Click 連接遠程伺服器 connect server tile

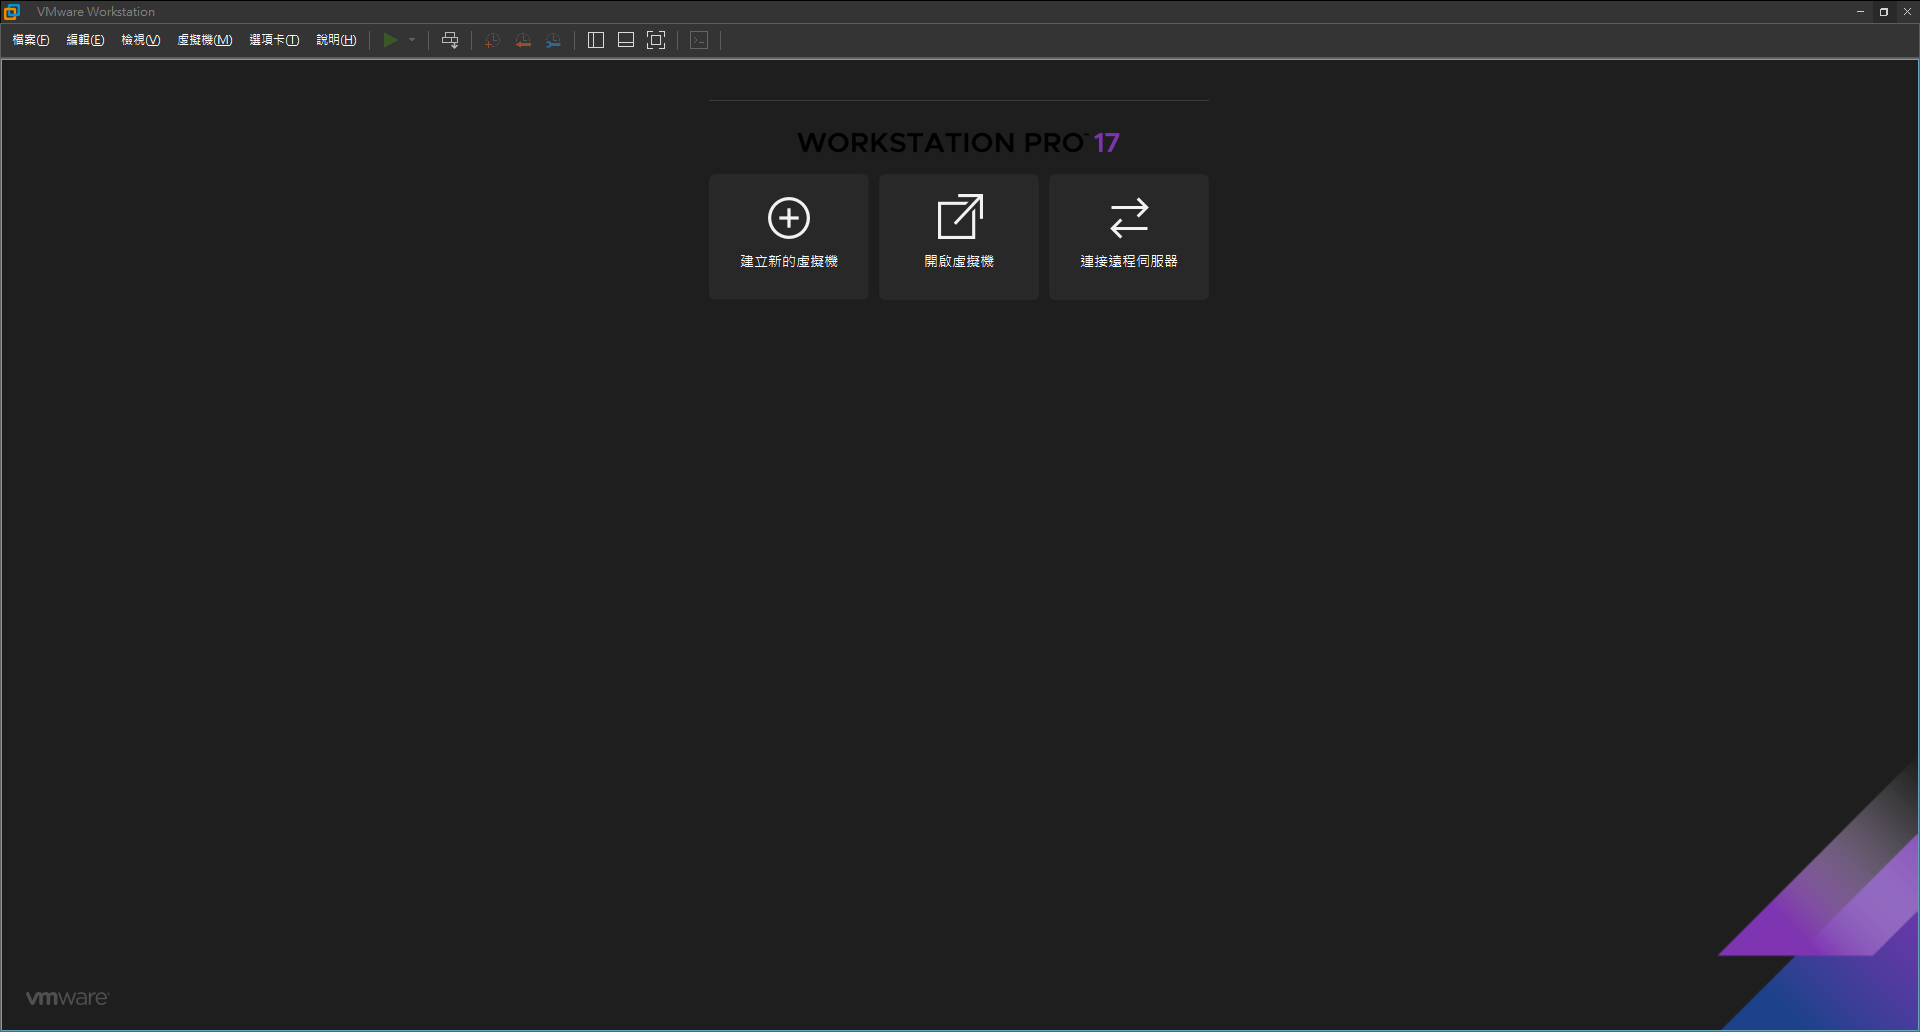click(x=1128, y=236)
